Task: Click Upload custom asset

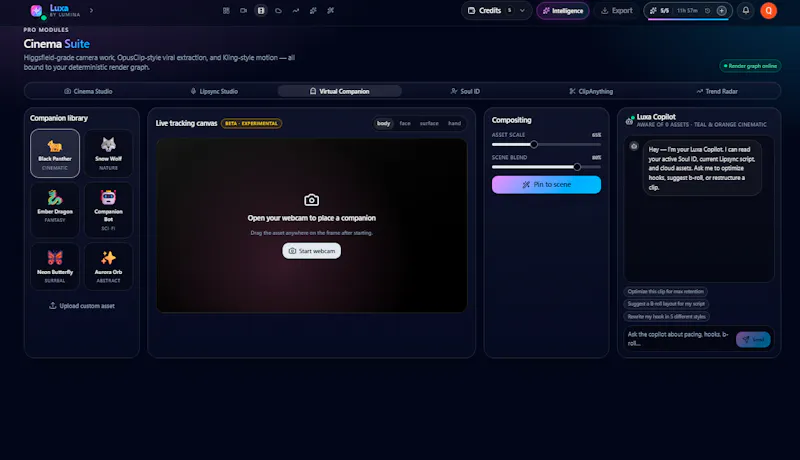Action: [x=82, y=305]
